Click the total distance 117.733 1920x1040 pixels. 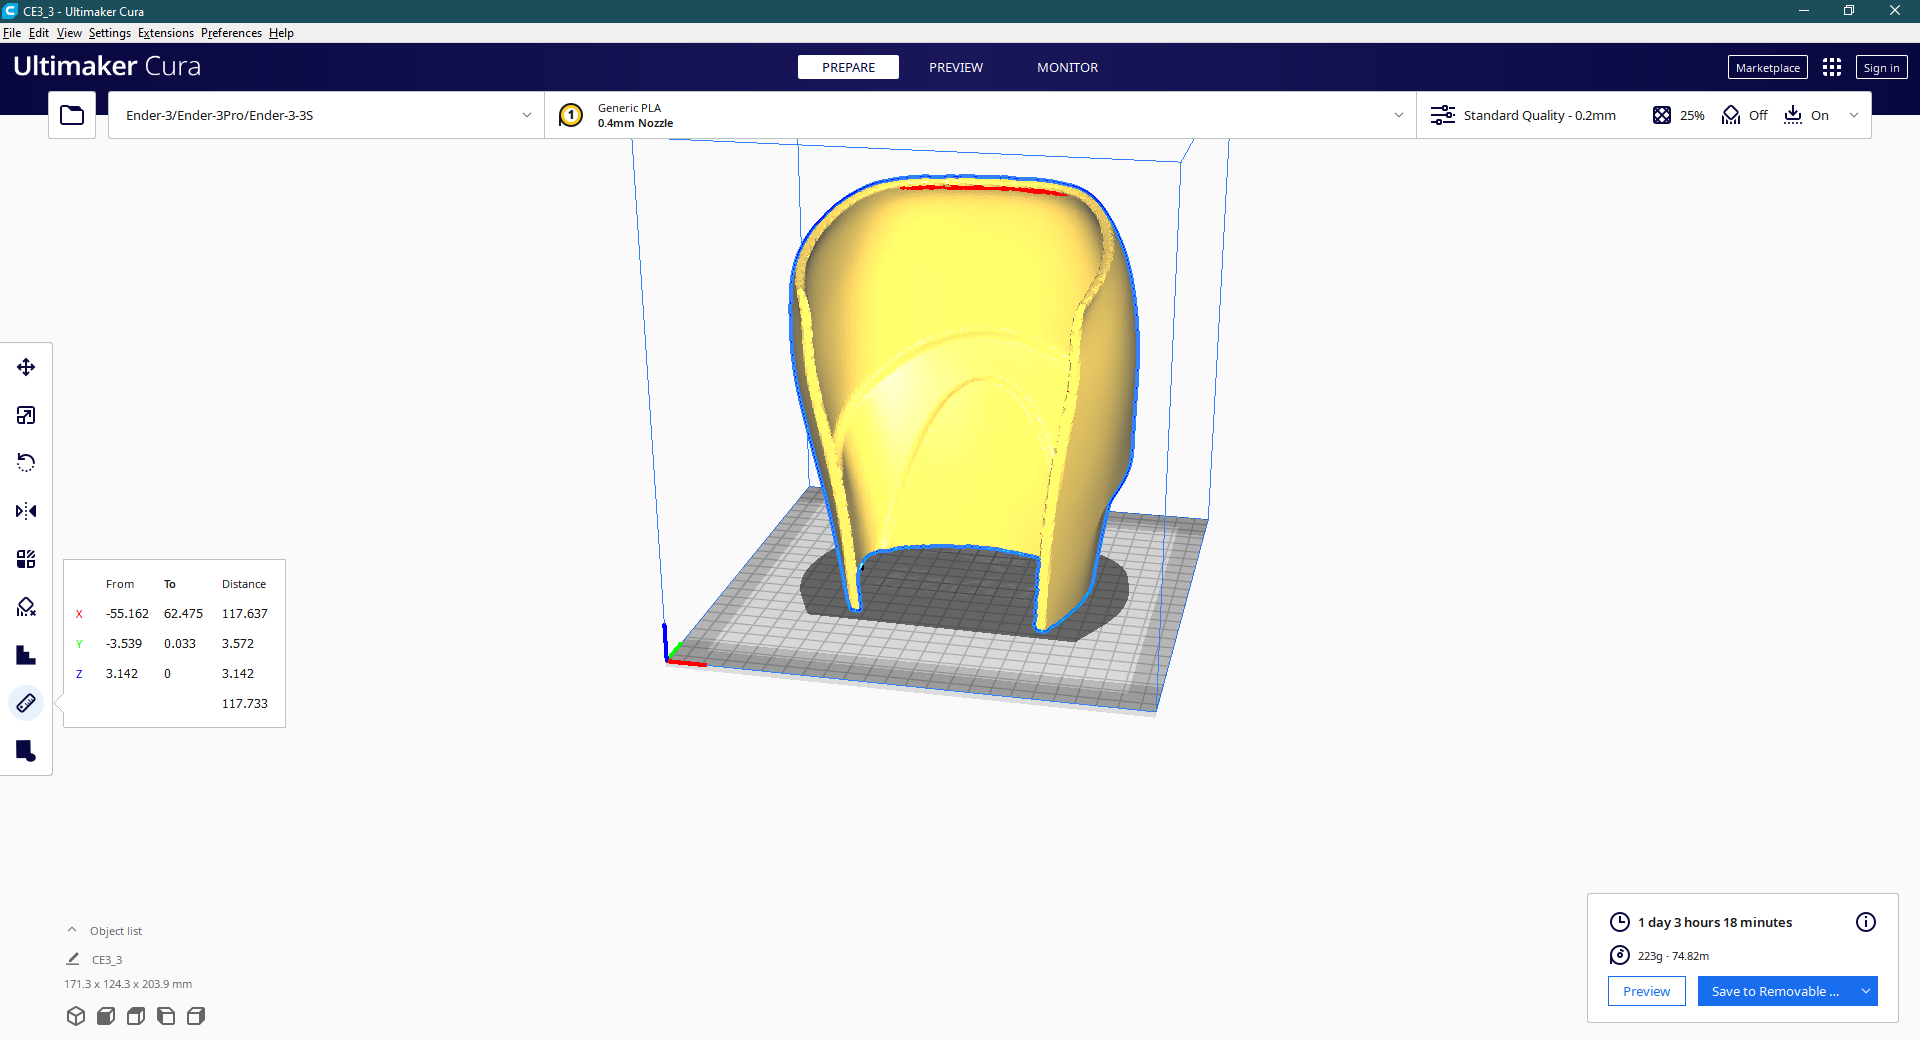tap(245, 704)
